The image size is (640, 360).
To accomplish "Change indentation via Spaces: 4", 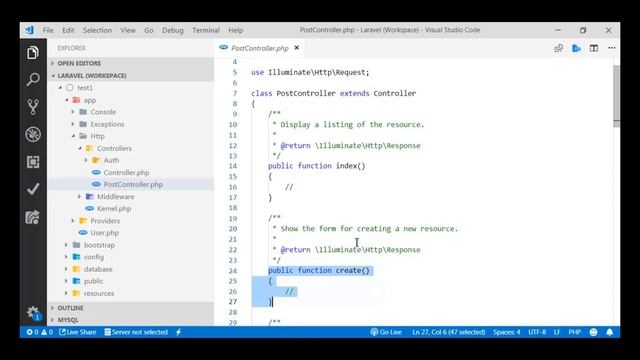I will (507, 332).
